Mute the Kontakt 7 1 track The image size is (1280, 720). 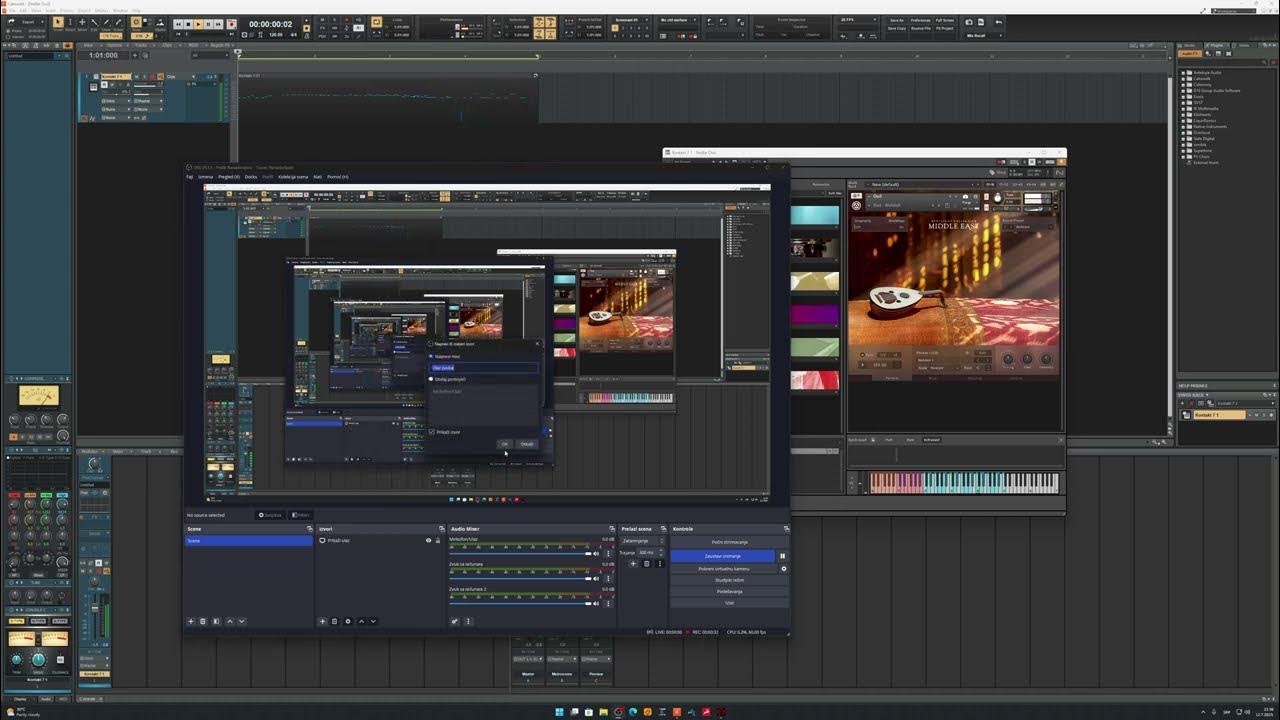pyautogui.click(x=136, y=77)
